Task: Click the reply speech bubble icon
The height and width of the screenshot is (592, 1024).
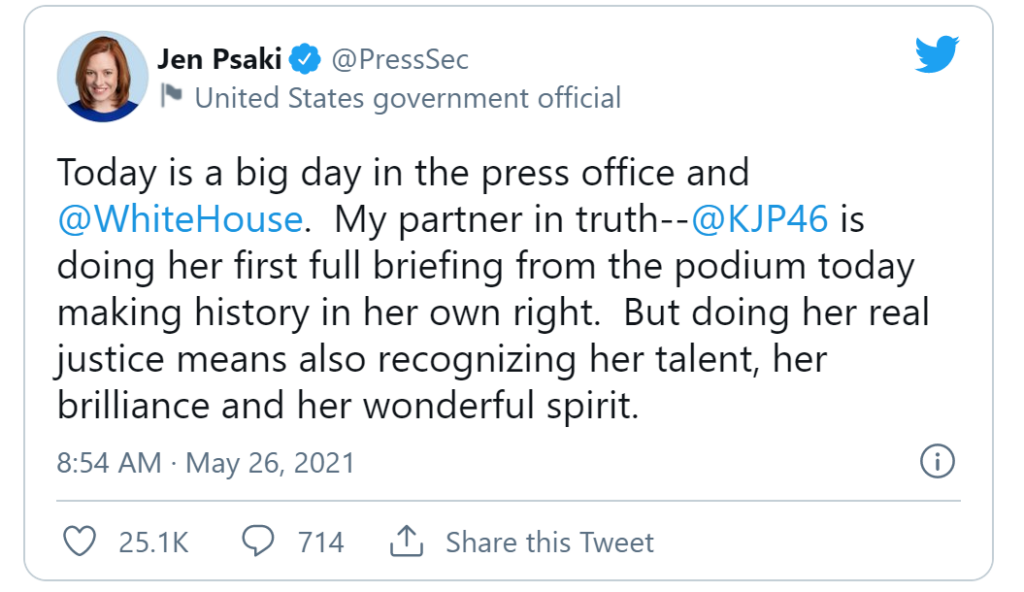Action: [x=259, y=542]
